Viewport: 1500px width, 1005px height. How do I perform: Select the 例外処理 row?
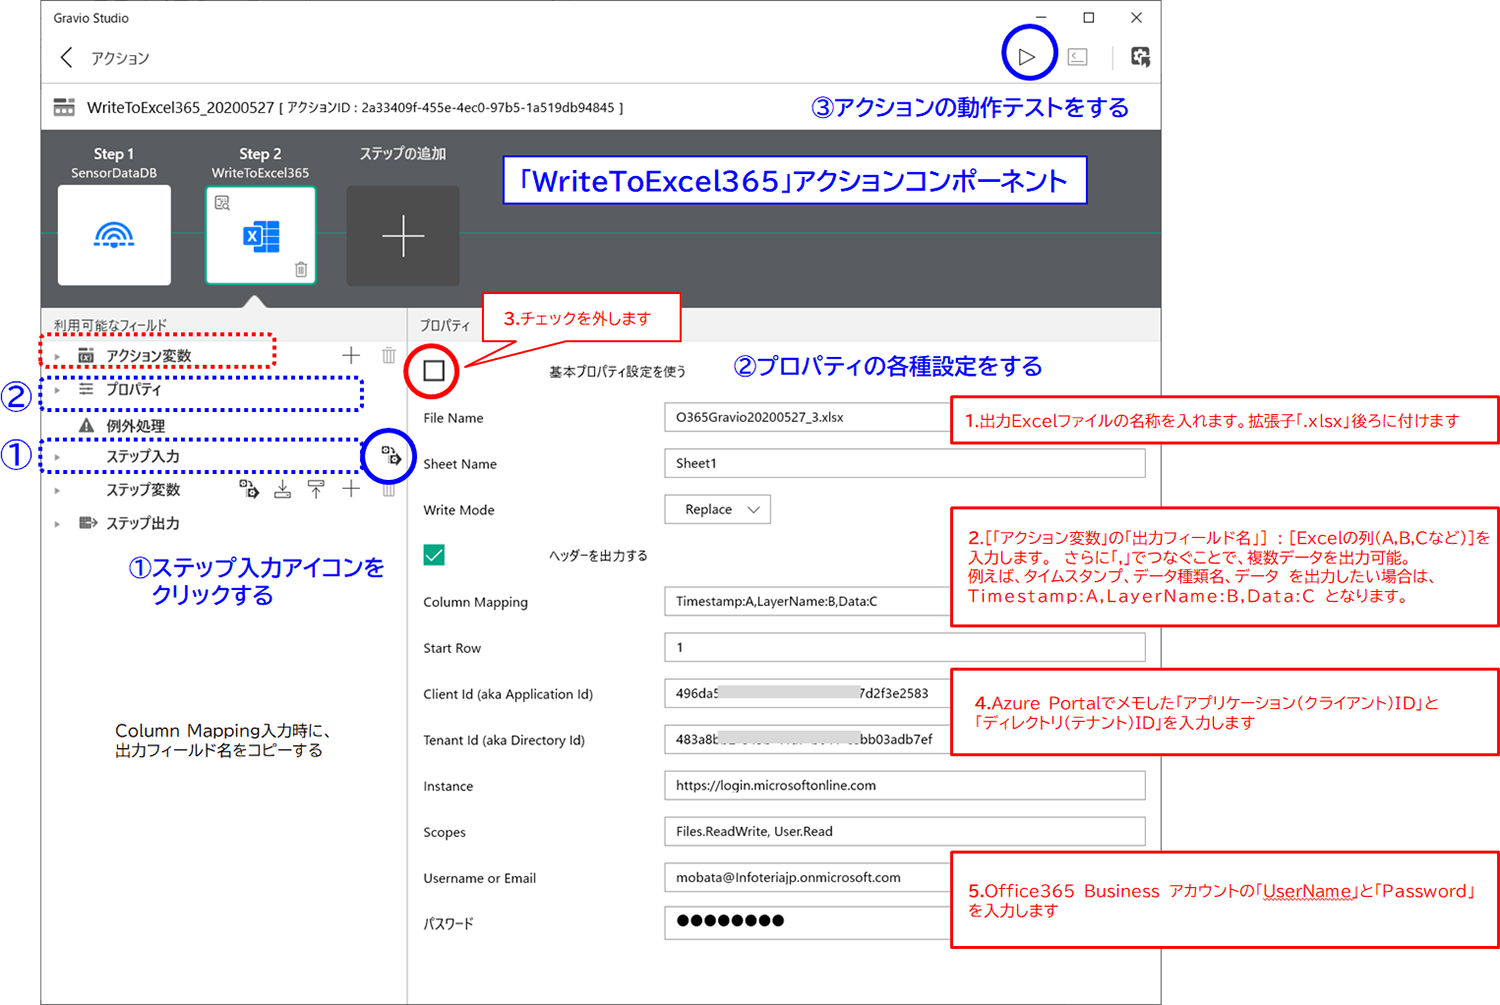point(135,426)
